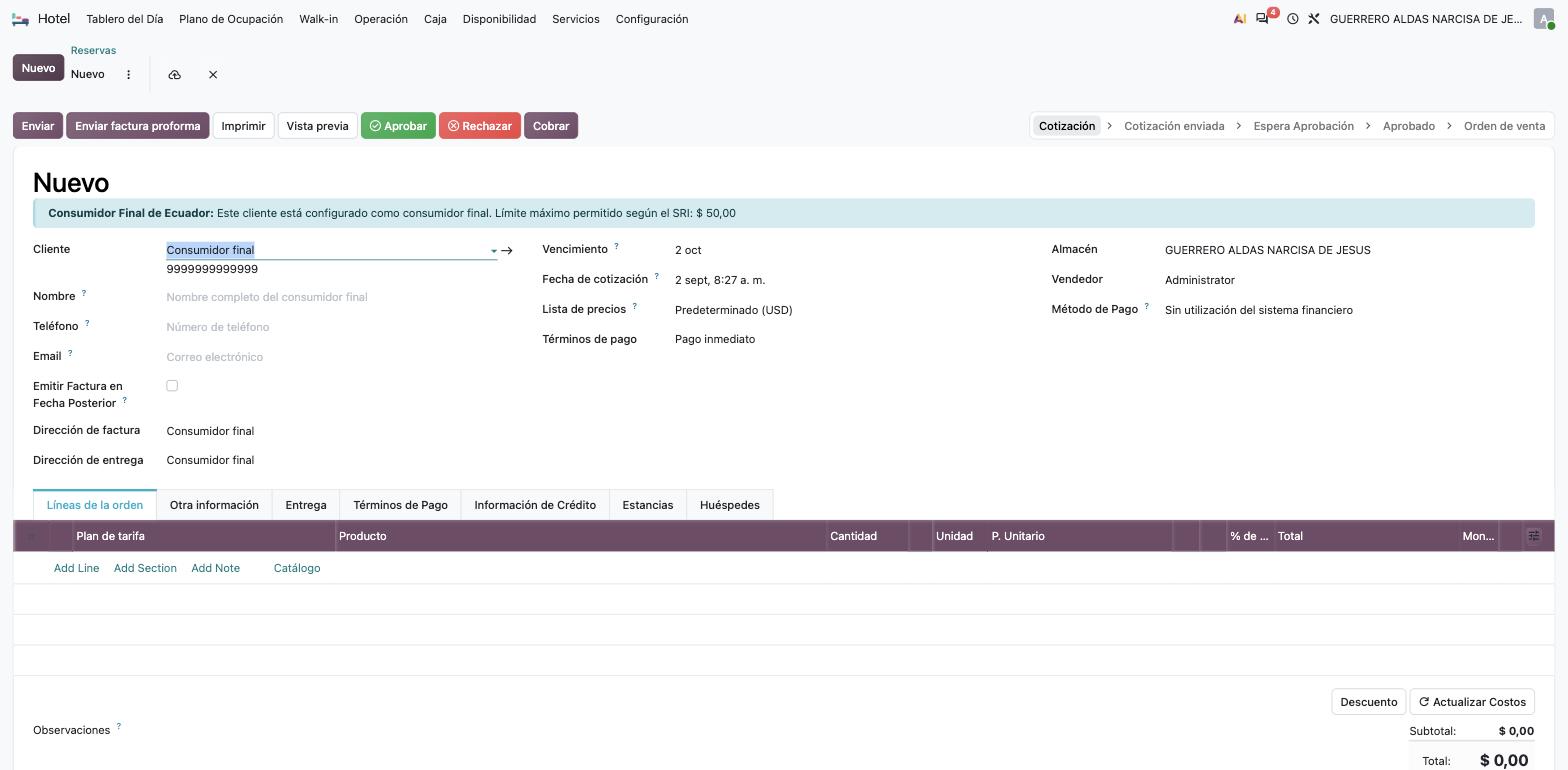The image size is (1568, 770).
Task: Show help tooltip for Método de Pago
Action: pyautogui.click(x=1146, y=306)
